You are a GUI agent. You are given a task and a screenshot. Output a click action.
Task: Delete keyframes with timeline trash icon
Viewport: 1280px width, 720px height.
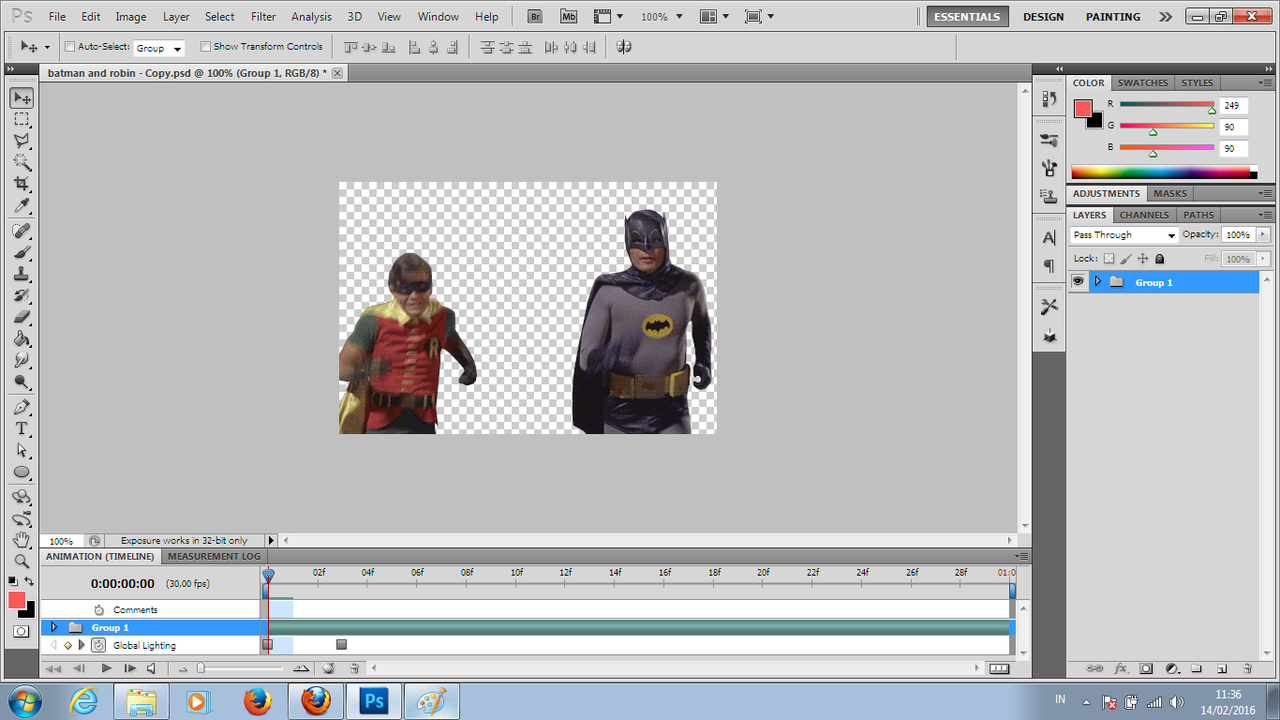[354, 668]
